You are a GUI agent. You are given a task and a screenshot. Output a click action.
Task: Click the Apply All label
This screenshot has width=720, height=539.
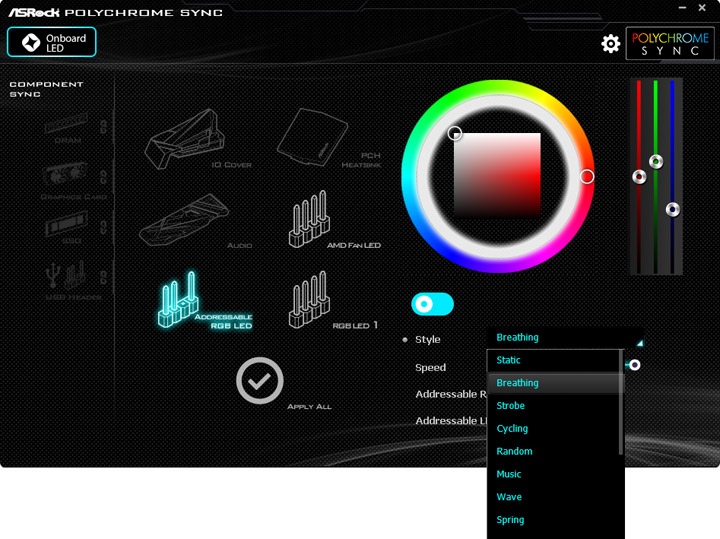309,406
